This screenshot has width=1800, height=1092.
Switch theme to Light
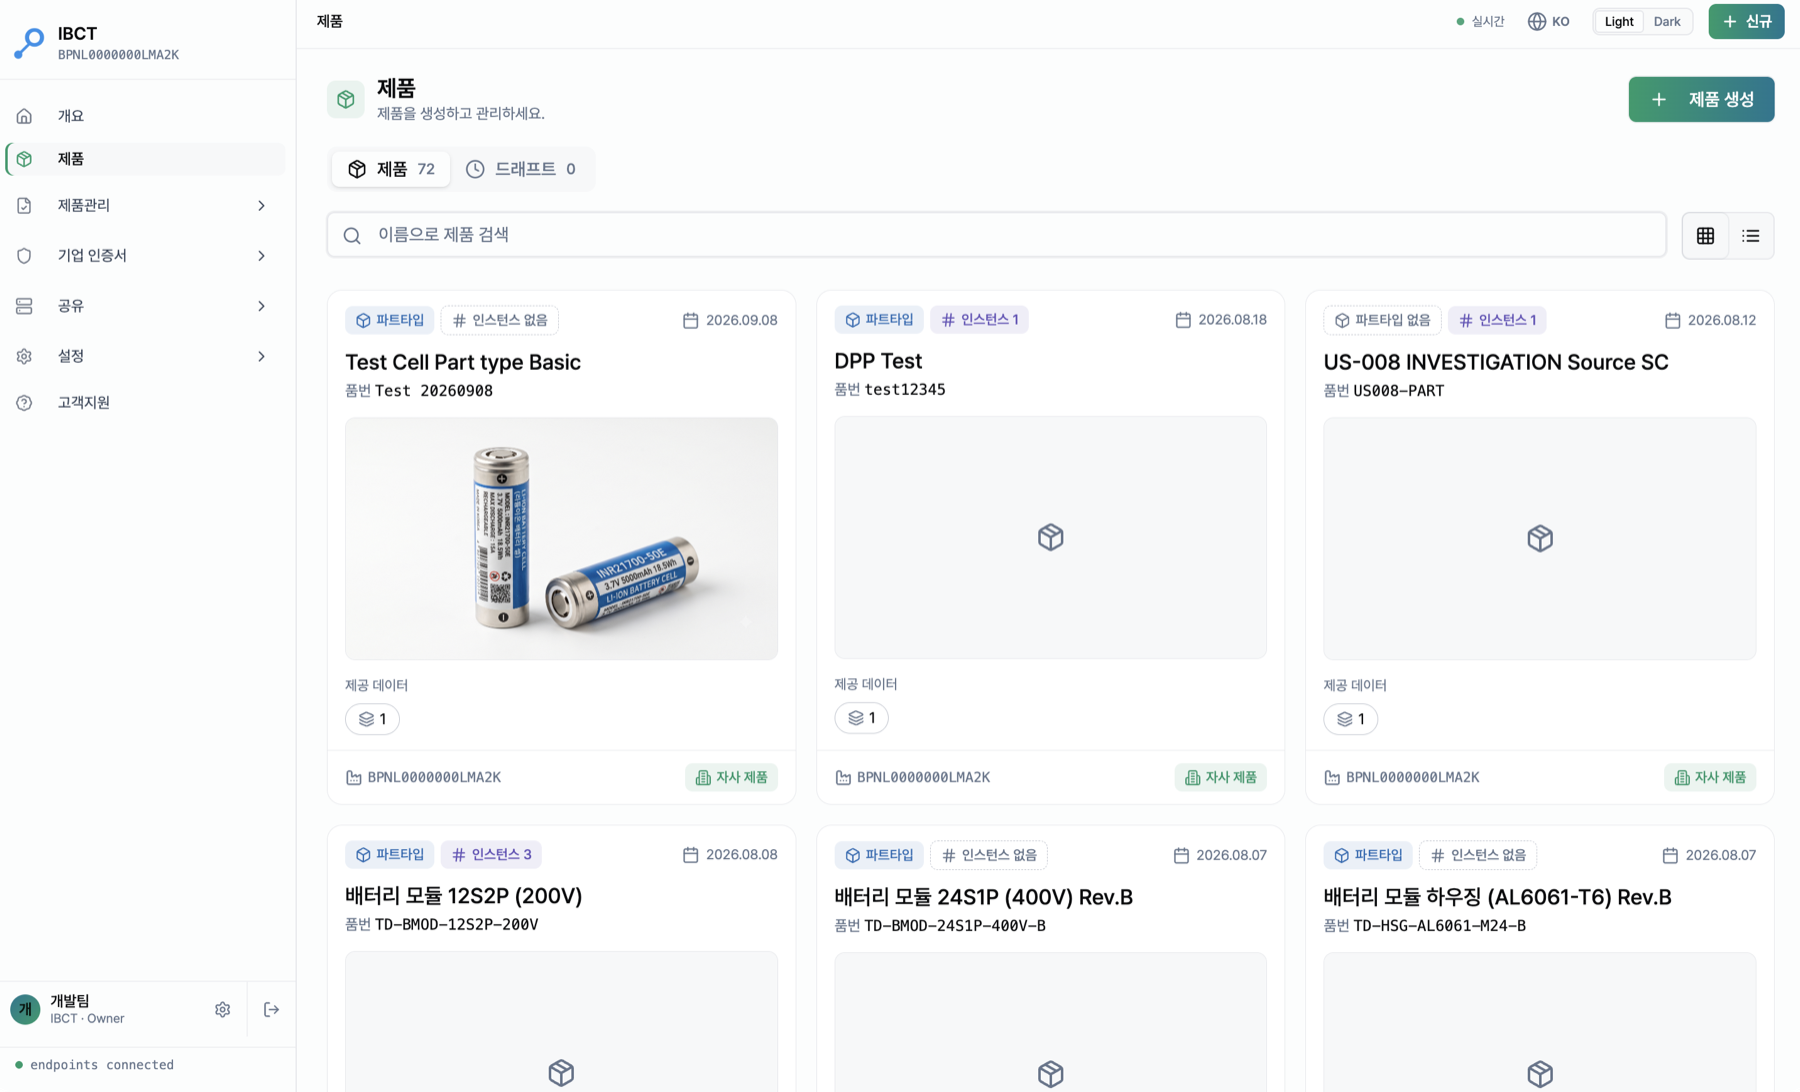click(1618, 22)
